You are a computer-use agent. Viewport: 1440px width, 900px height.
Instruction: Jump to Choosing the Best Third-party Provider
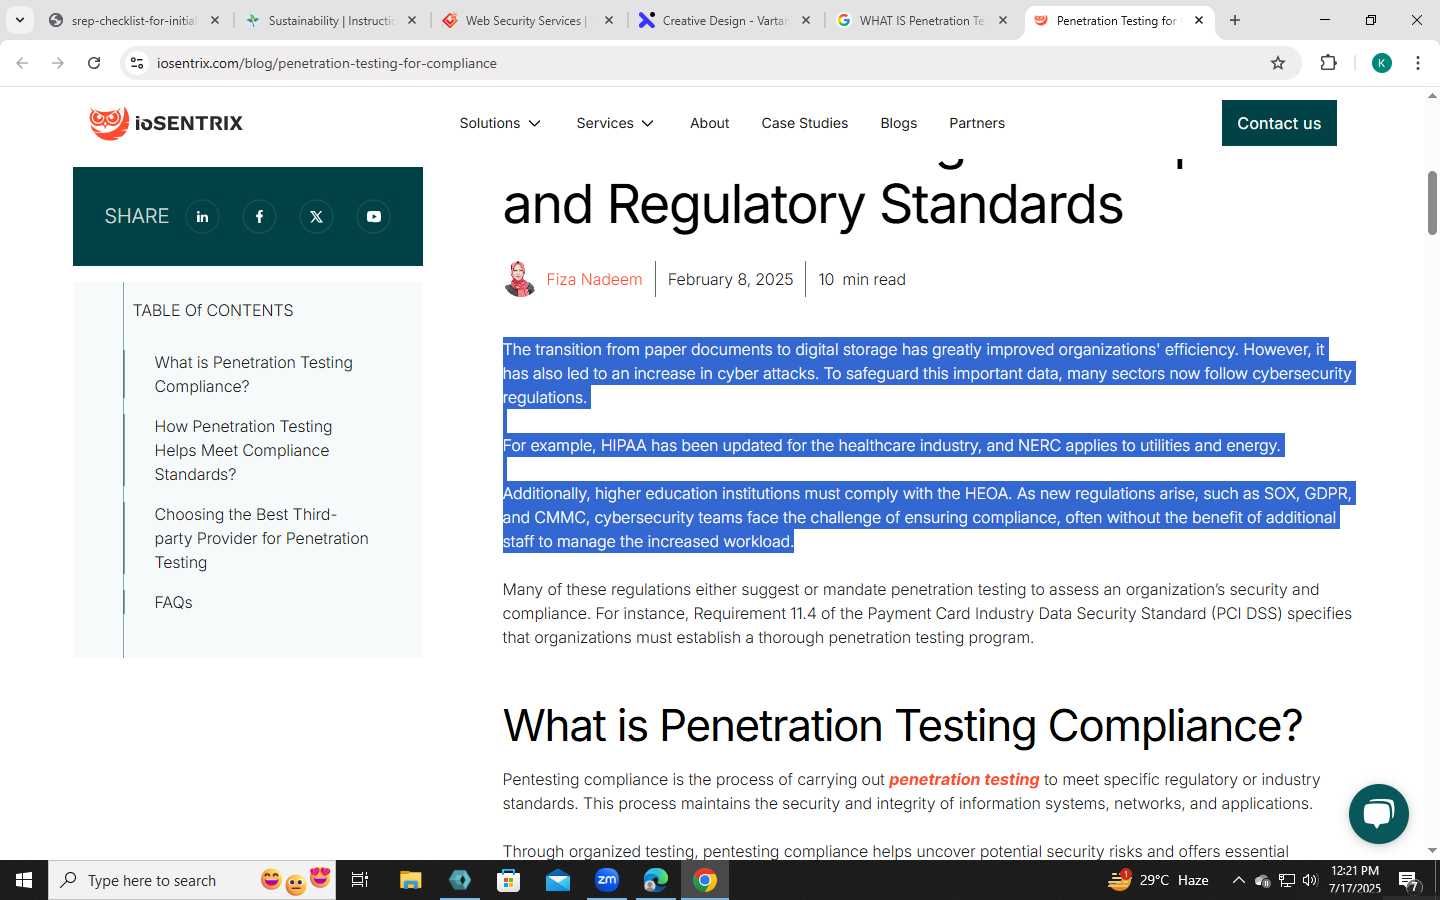tap(261, 538)
